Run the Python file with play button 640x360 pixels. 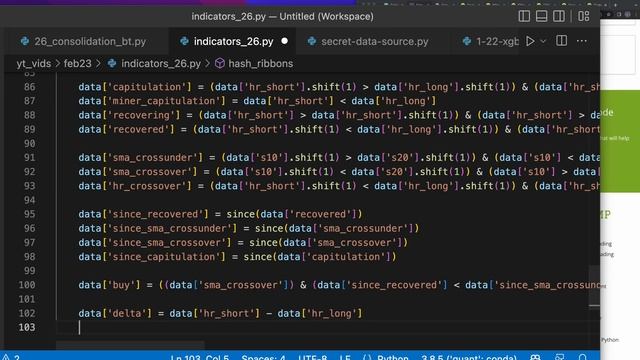[x=530, y=41]
